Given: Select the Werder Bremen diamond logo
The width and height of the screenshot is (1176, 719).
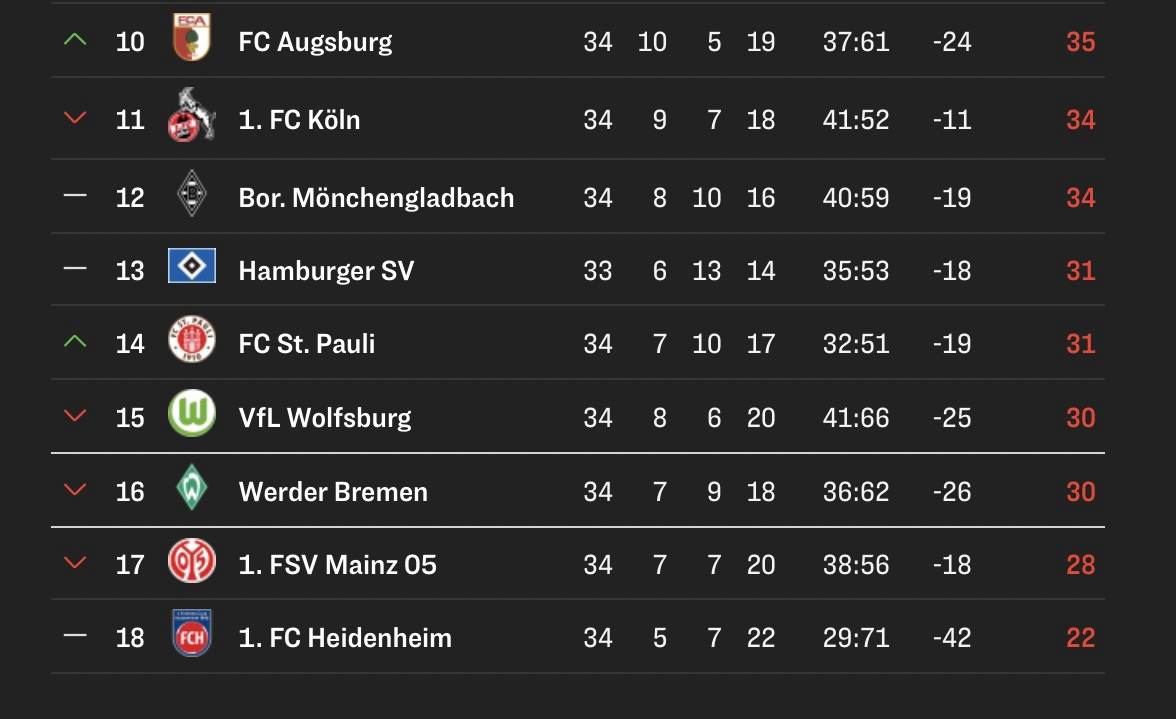Looking at the screenshot, I should pyautogui.click(x=191, y=489).
